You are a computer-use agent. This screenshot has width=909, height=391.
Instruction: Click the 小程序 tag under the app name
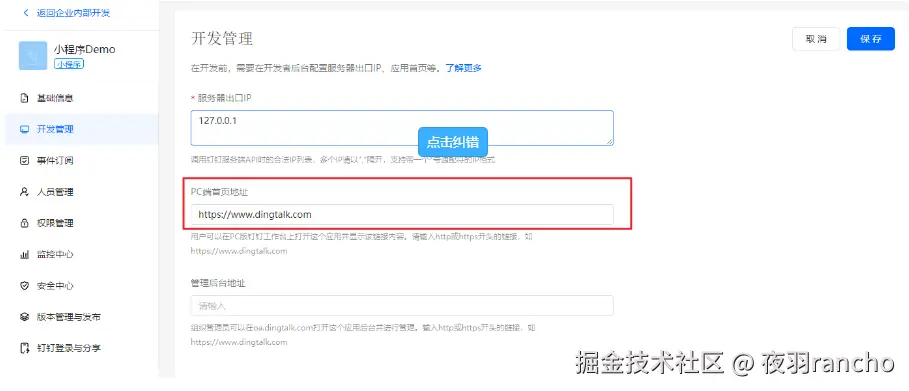click(x=69, y=64)
